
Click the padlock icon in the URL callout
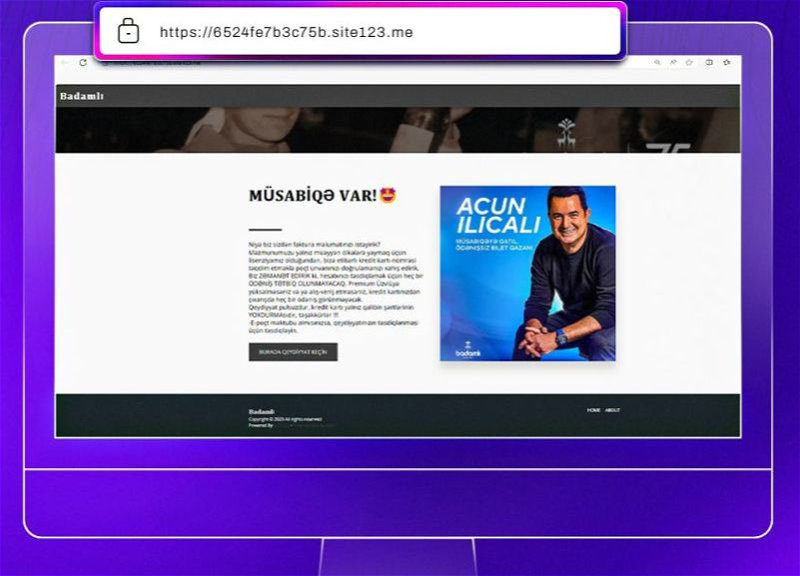pyautogui.click(x=128, y=31)
